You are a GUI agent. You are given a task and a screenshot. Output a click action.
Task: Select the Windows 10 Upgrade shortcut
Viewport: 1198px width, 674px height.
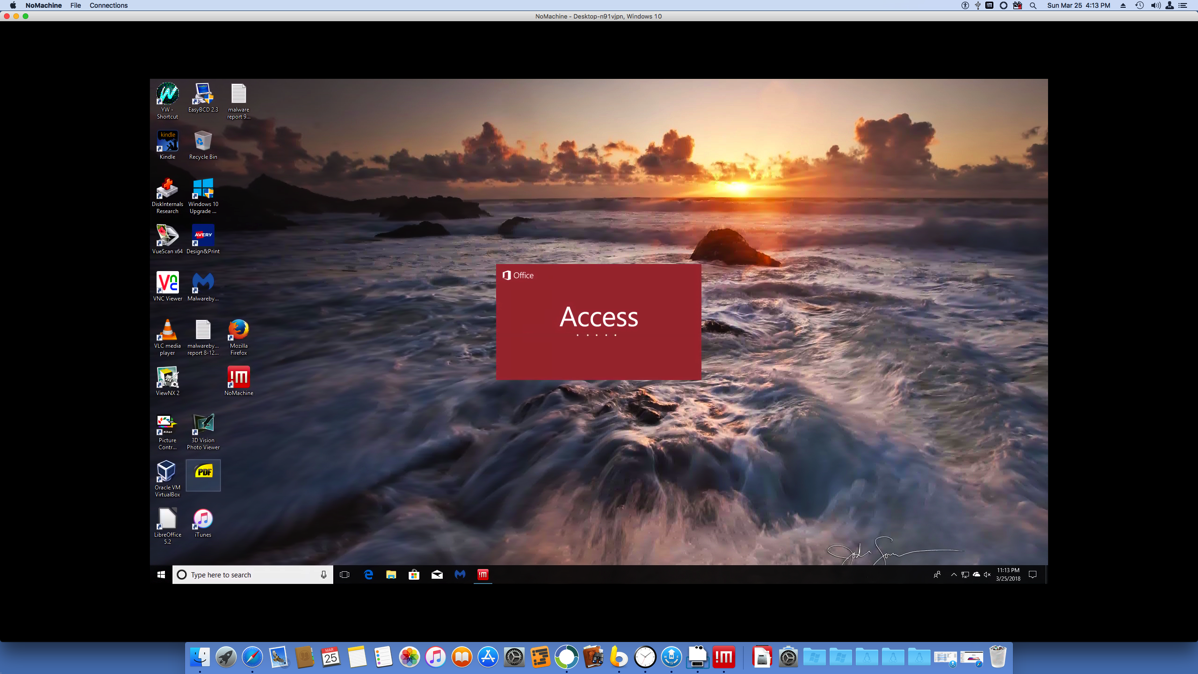coord(202,196)
